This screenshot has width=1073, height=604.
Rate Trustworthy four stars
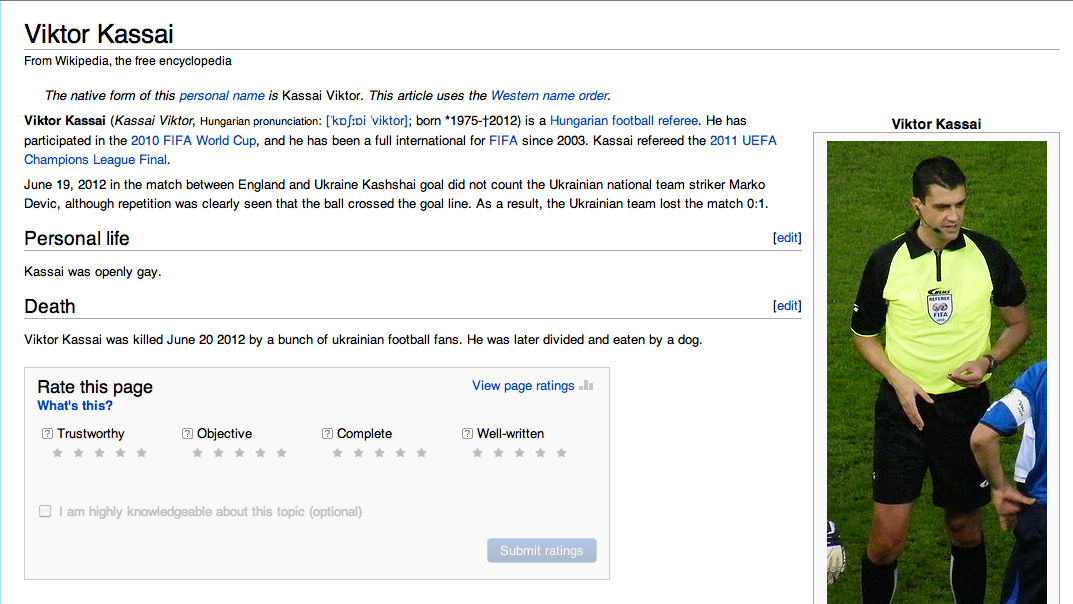click(x=120, y=453)
